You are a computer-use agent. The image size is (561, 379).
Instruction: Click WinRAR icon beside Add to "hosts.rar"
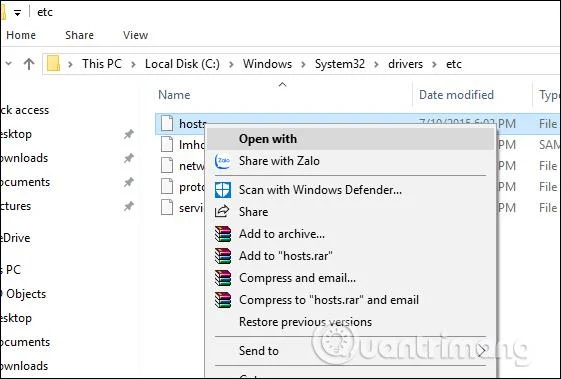[223, 256]
